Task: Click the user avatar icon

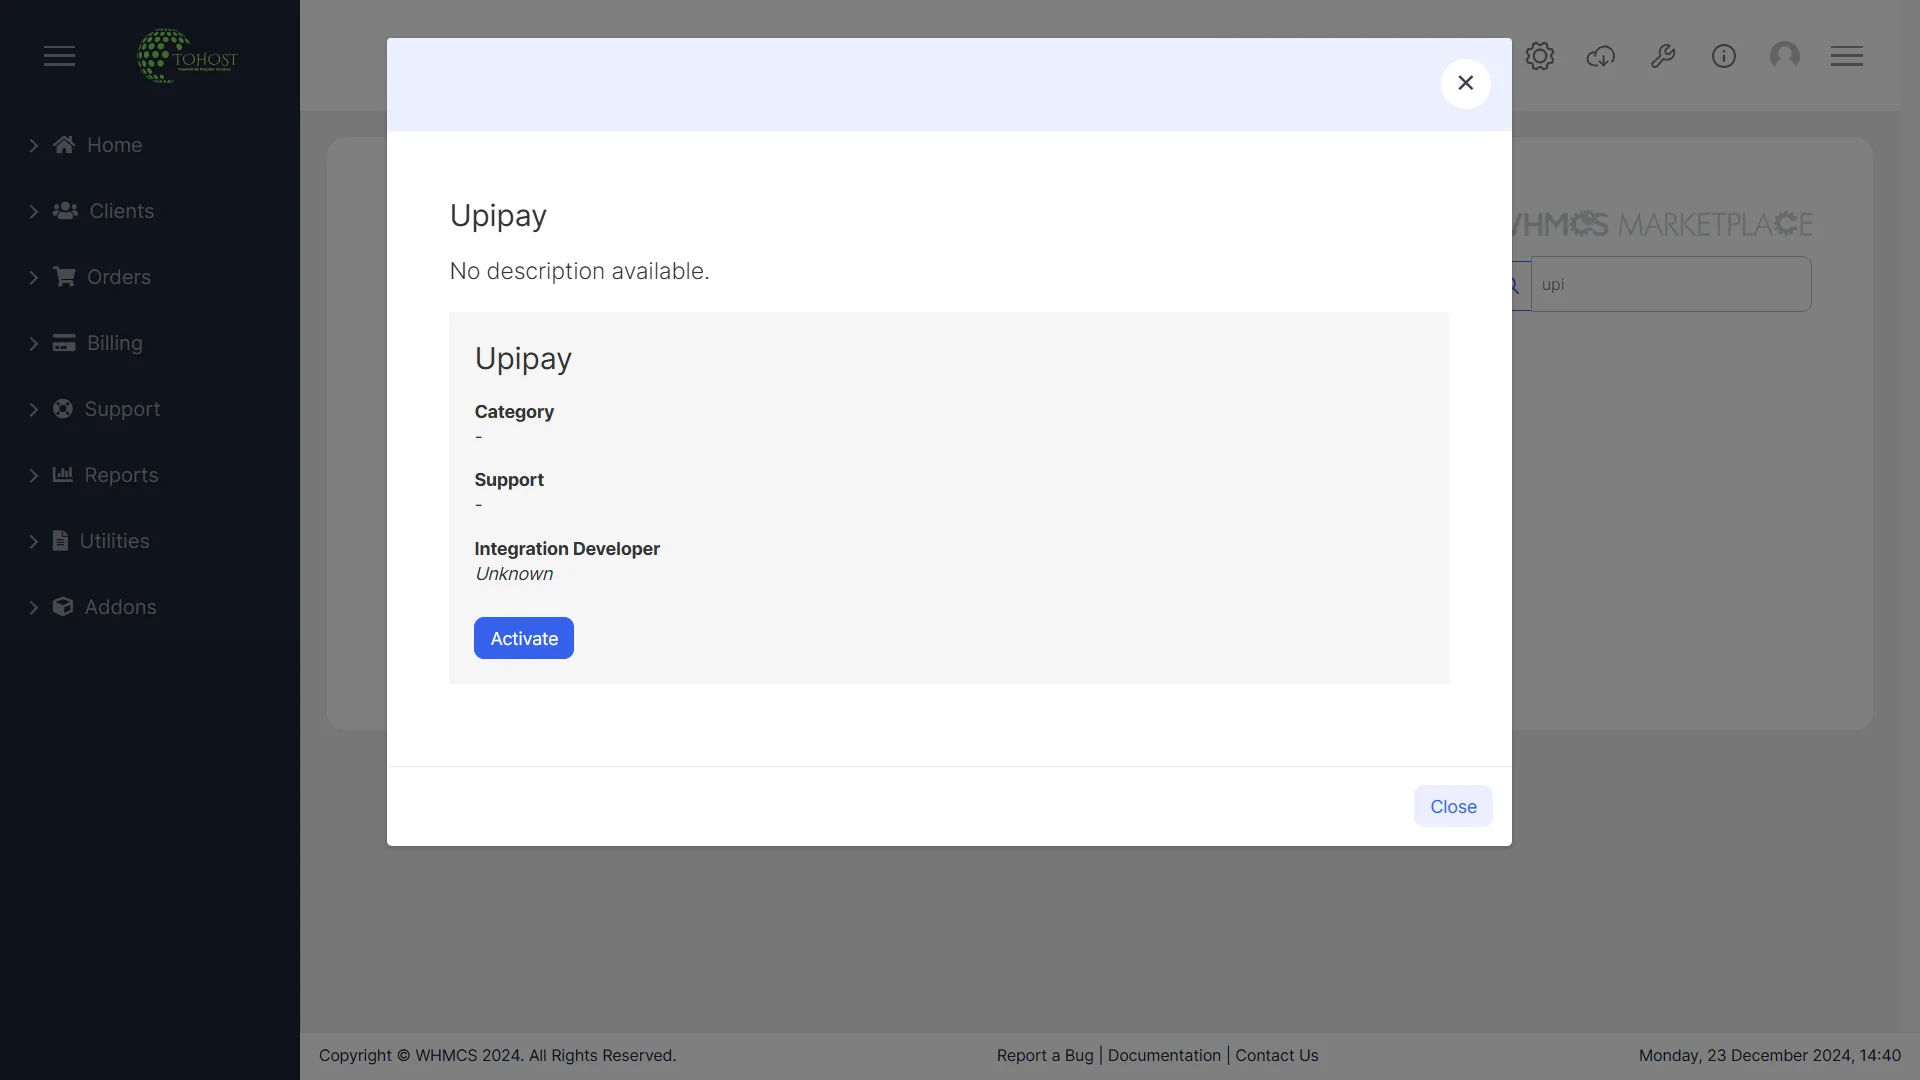Action: pyautogui.click(x=1786, y=56)
